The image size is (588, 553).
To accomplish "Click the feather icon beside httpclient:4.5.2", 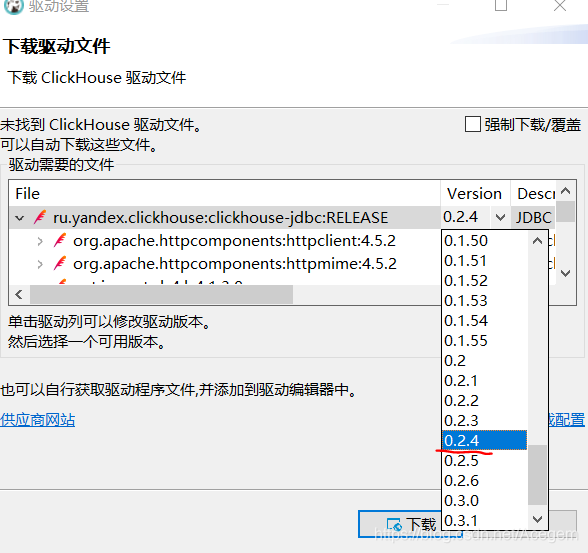I will click(60, 240).
